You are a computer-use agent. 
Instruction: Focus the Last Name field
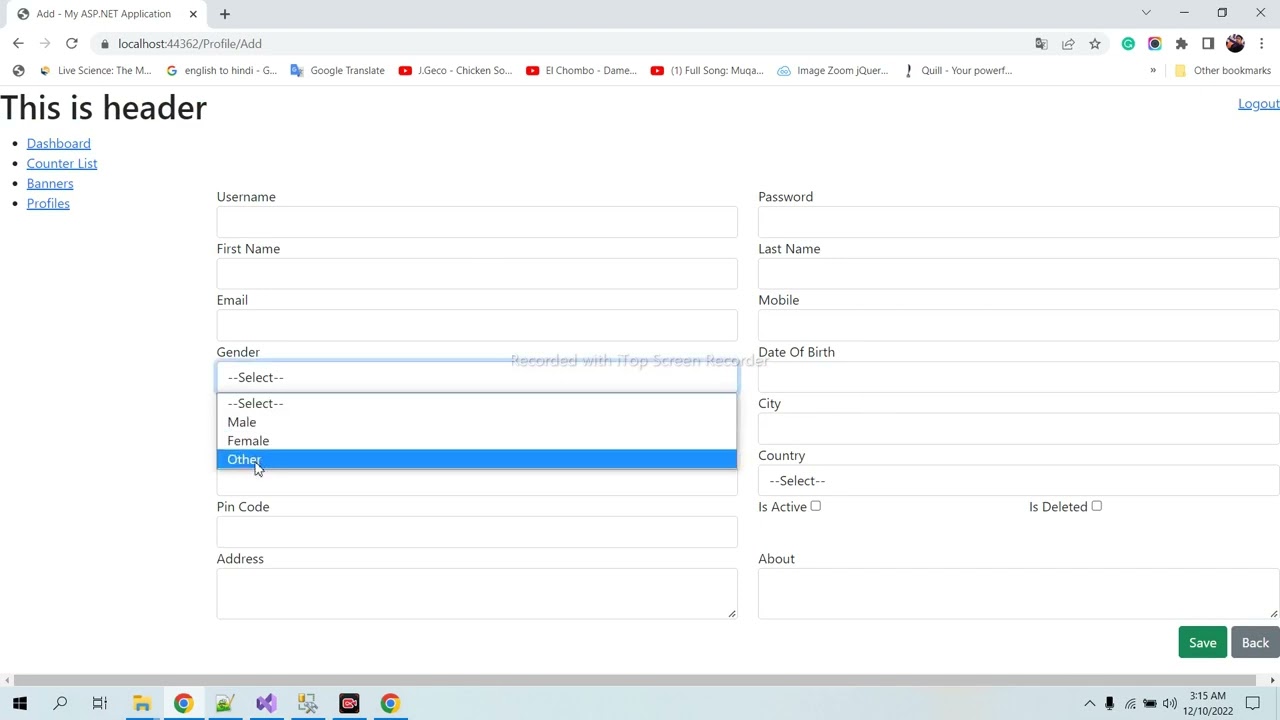(1019, 274)
